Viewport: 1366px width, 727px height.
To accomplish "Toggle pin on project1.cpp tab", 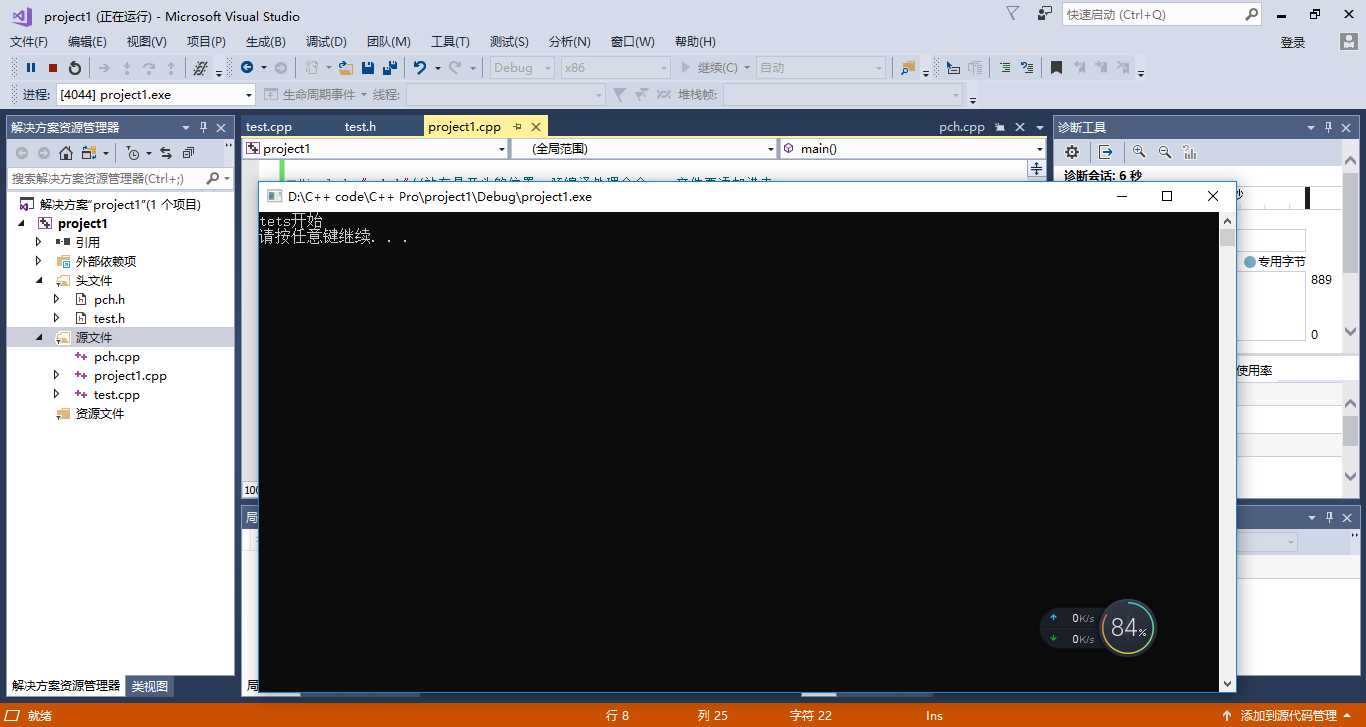I will tap(518, 127).
